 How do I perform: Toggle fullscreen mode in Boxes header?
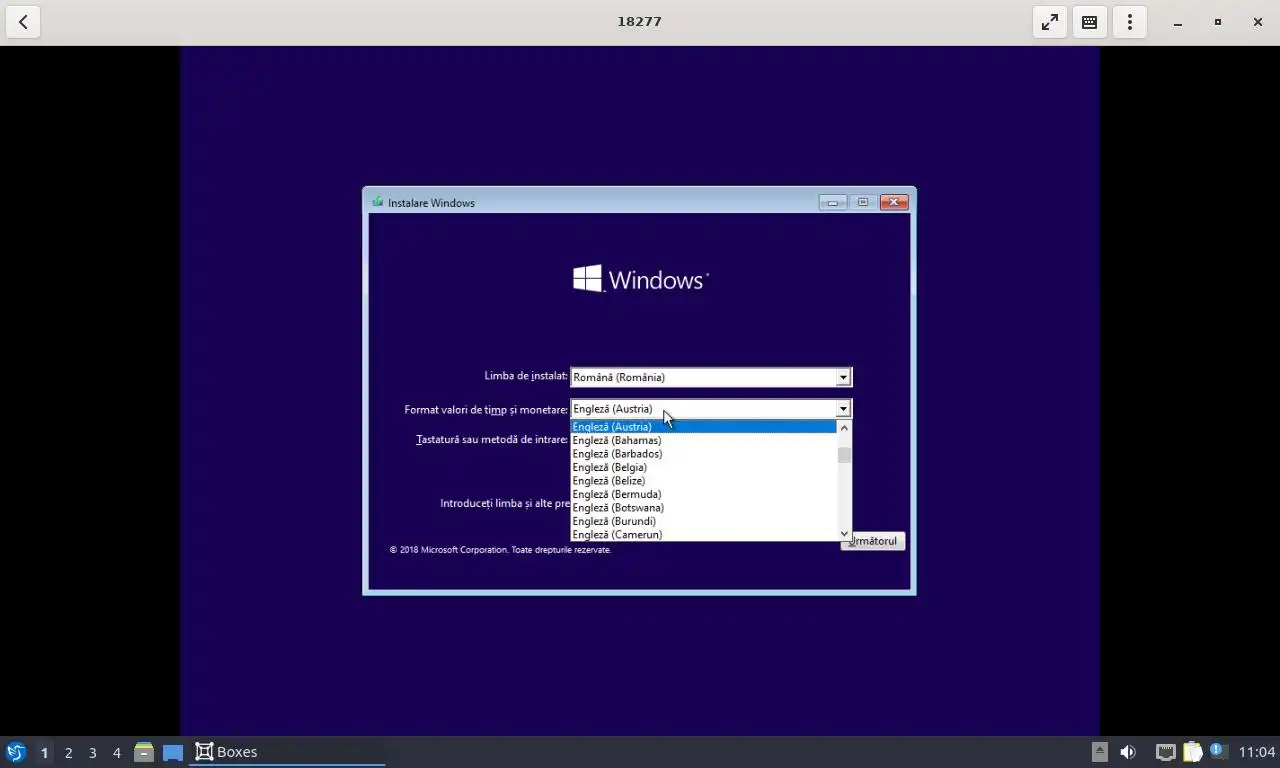1050,21
